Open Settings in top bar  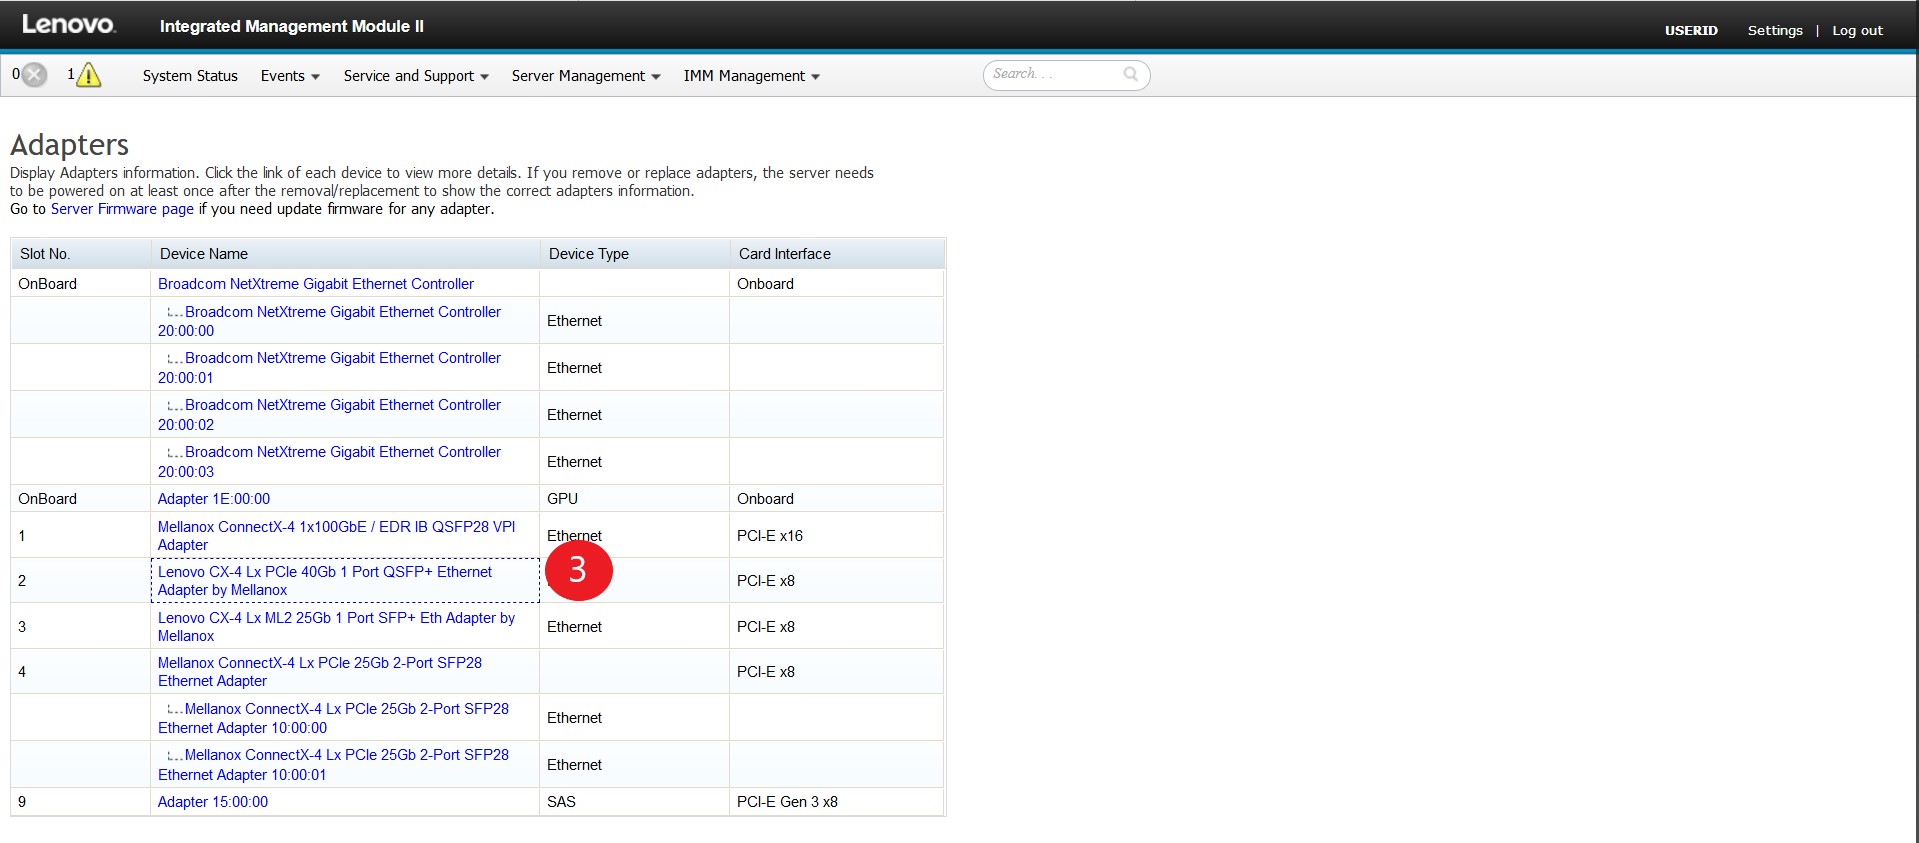pos(1774,30)
